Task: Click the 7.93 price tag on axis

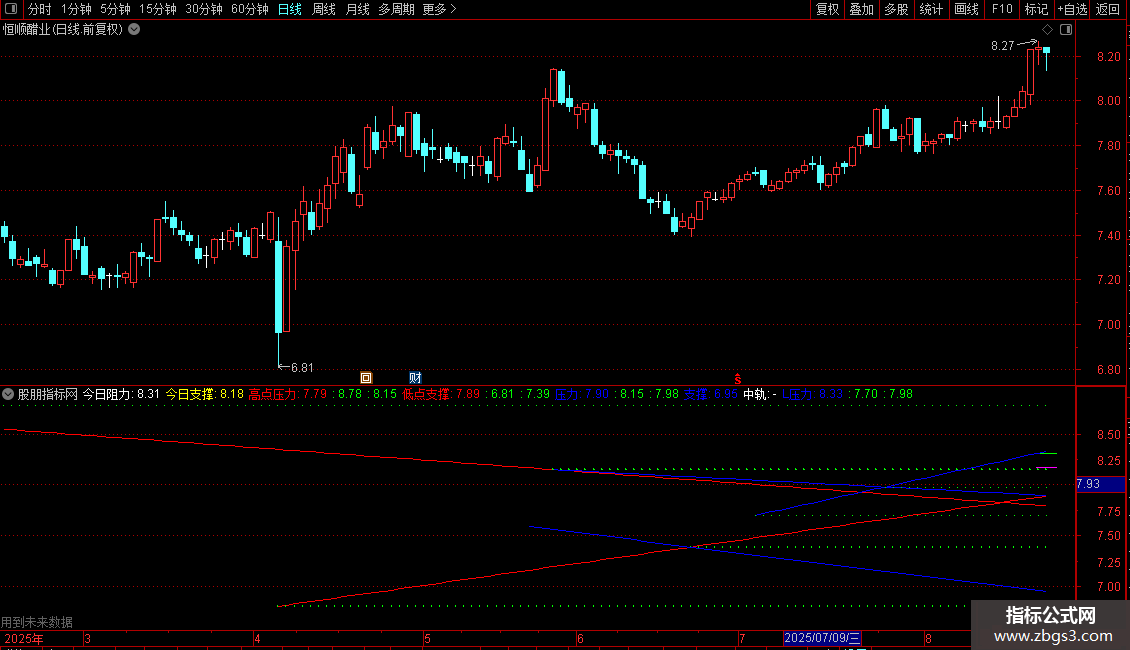Action: (x=1100, y=484)
